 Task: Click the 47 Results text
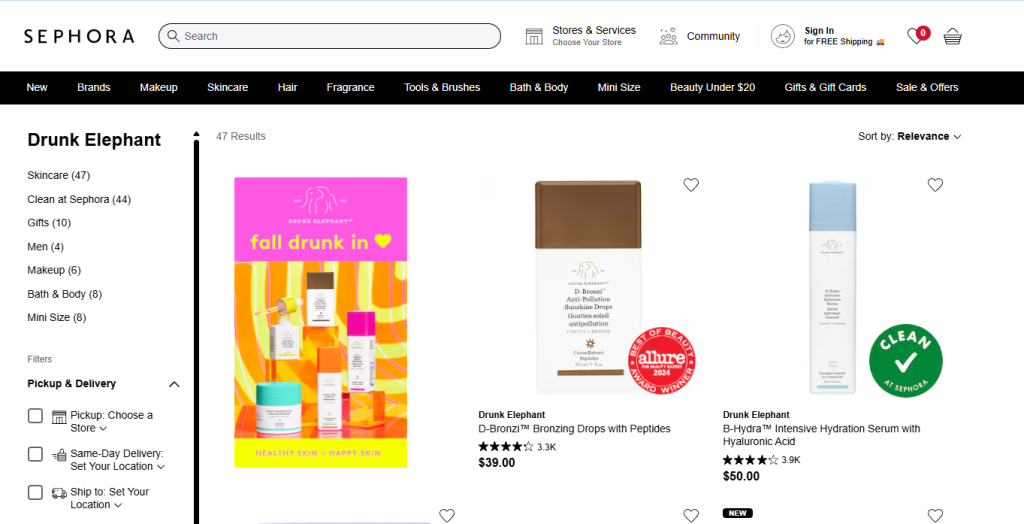click(241, 136)
